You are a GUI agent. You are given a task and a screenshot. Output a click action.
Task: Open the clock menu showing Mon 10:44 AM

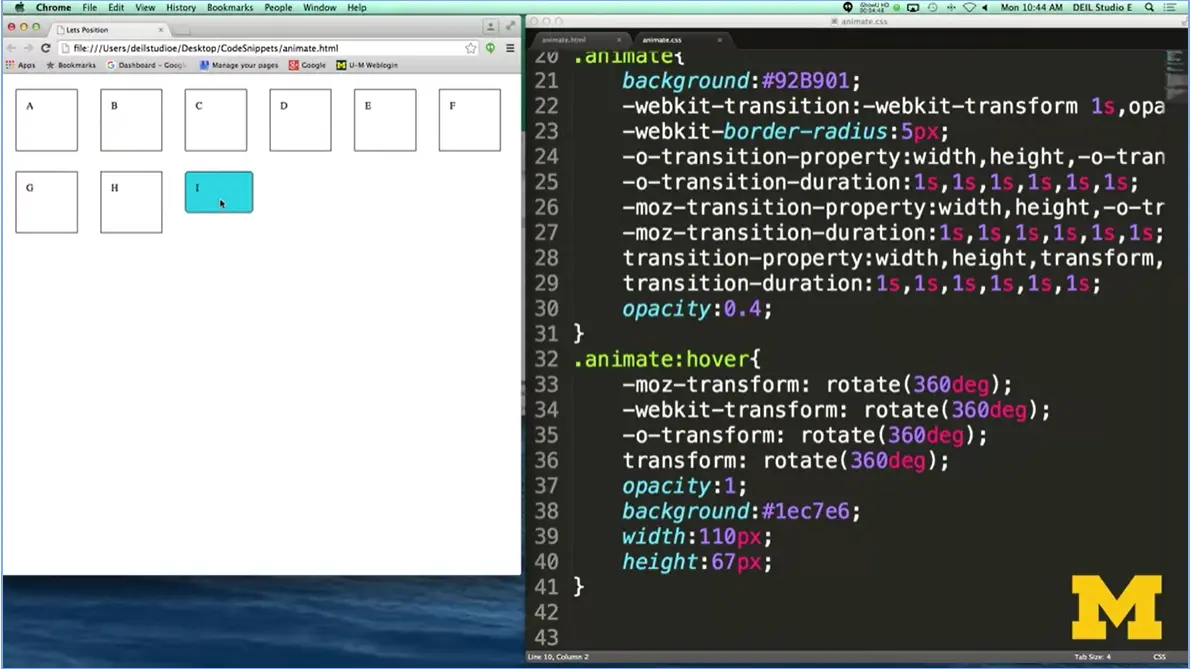pos(1032,7)
